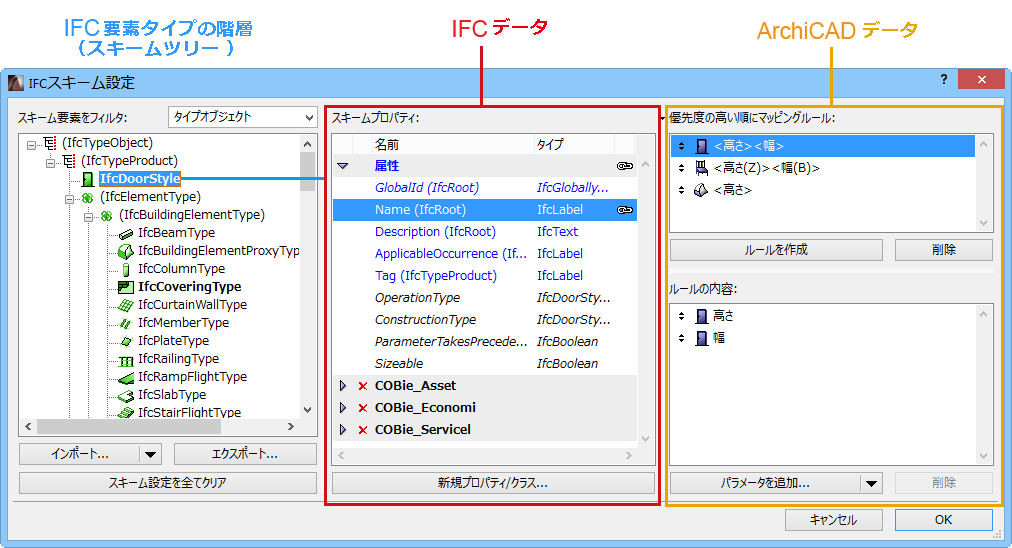Click the キャンセル button
The height and width of the screenshot is (548, 1012).
(x=834, y=520)
